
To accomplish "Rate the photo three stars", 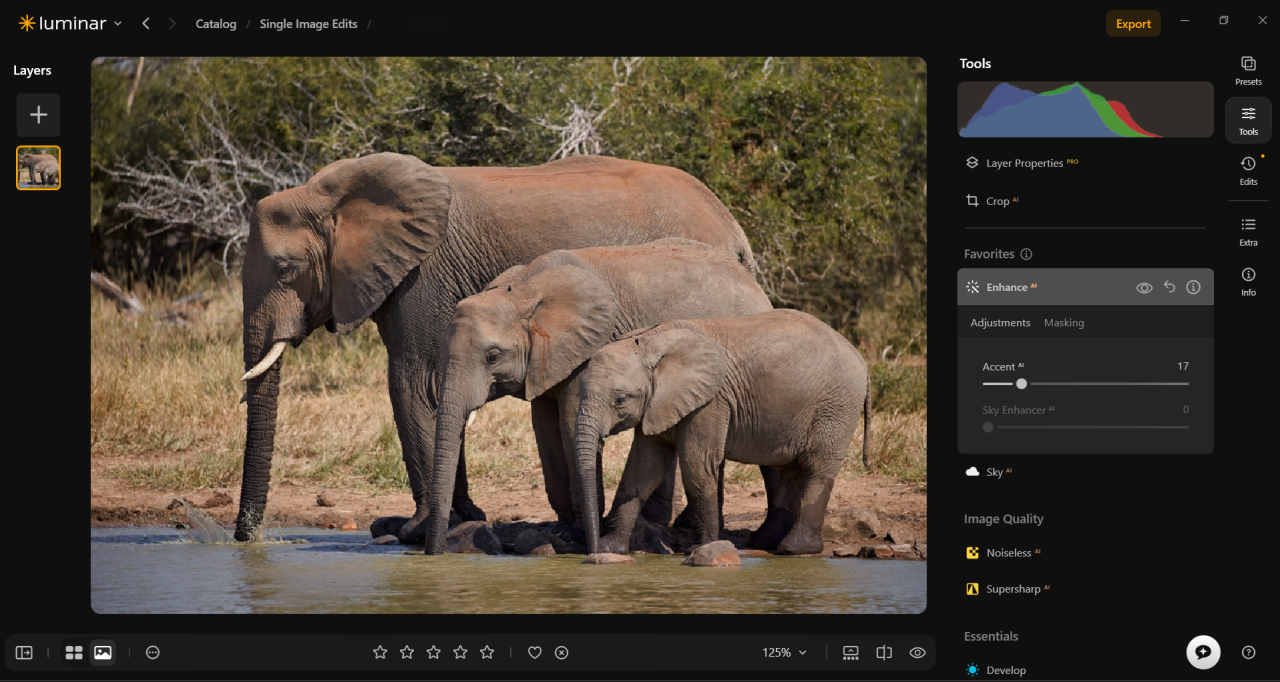I will [434, 652].
